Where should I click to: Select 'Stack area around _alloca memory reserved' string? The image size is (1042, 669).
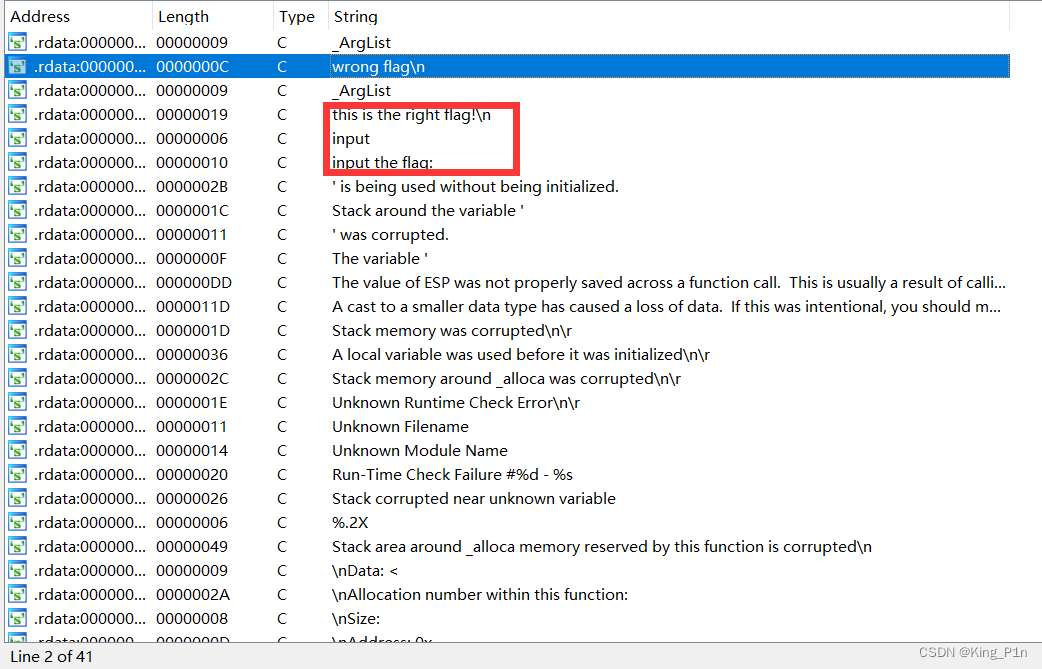601,547
